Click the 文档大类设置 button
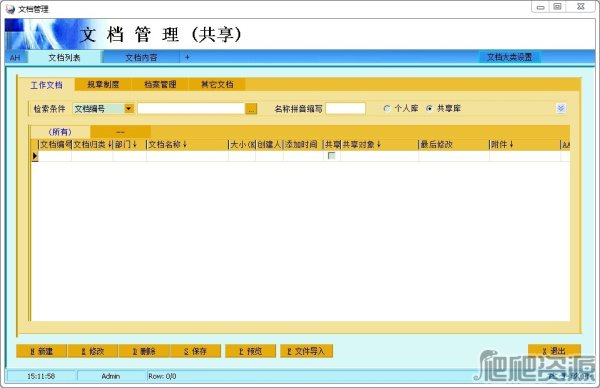Screen dimensions: 600x388 509,57
